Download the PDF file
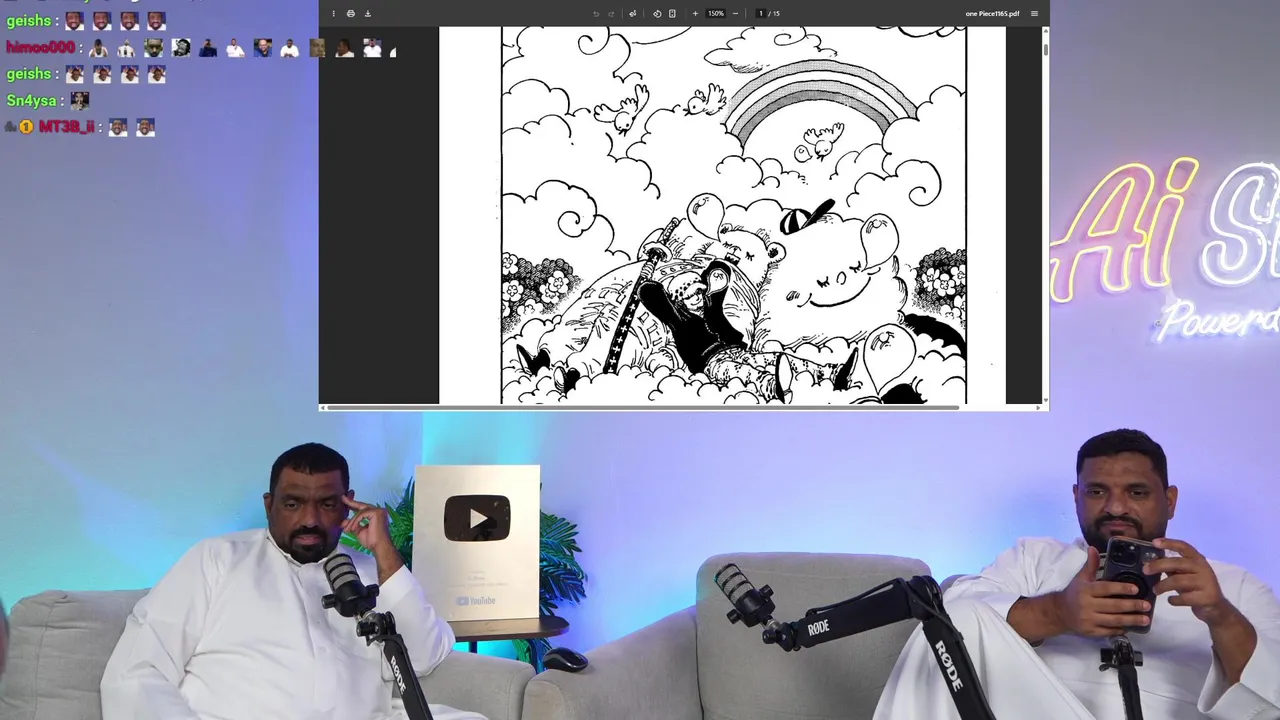 (x=368, y=13)
